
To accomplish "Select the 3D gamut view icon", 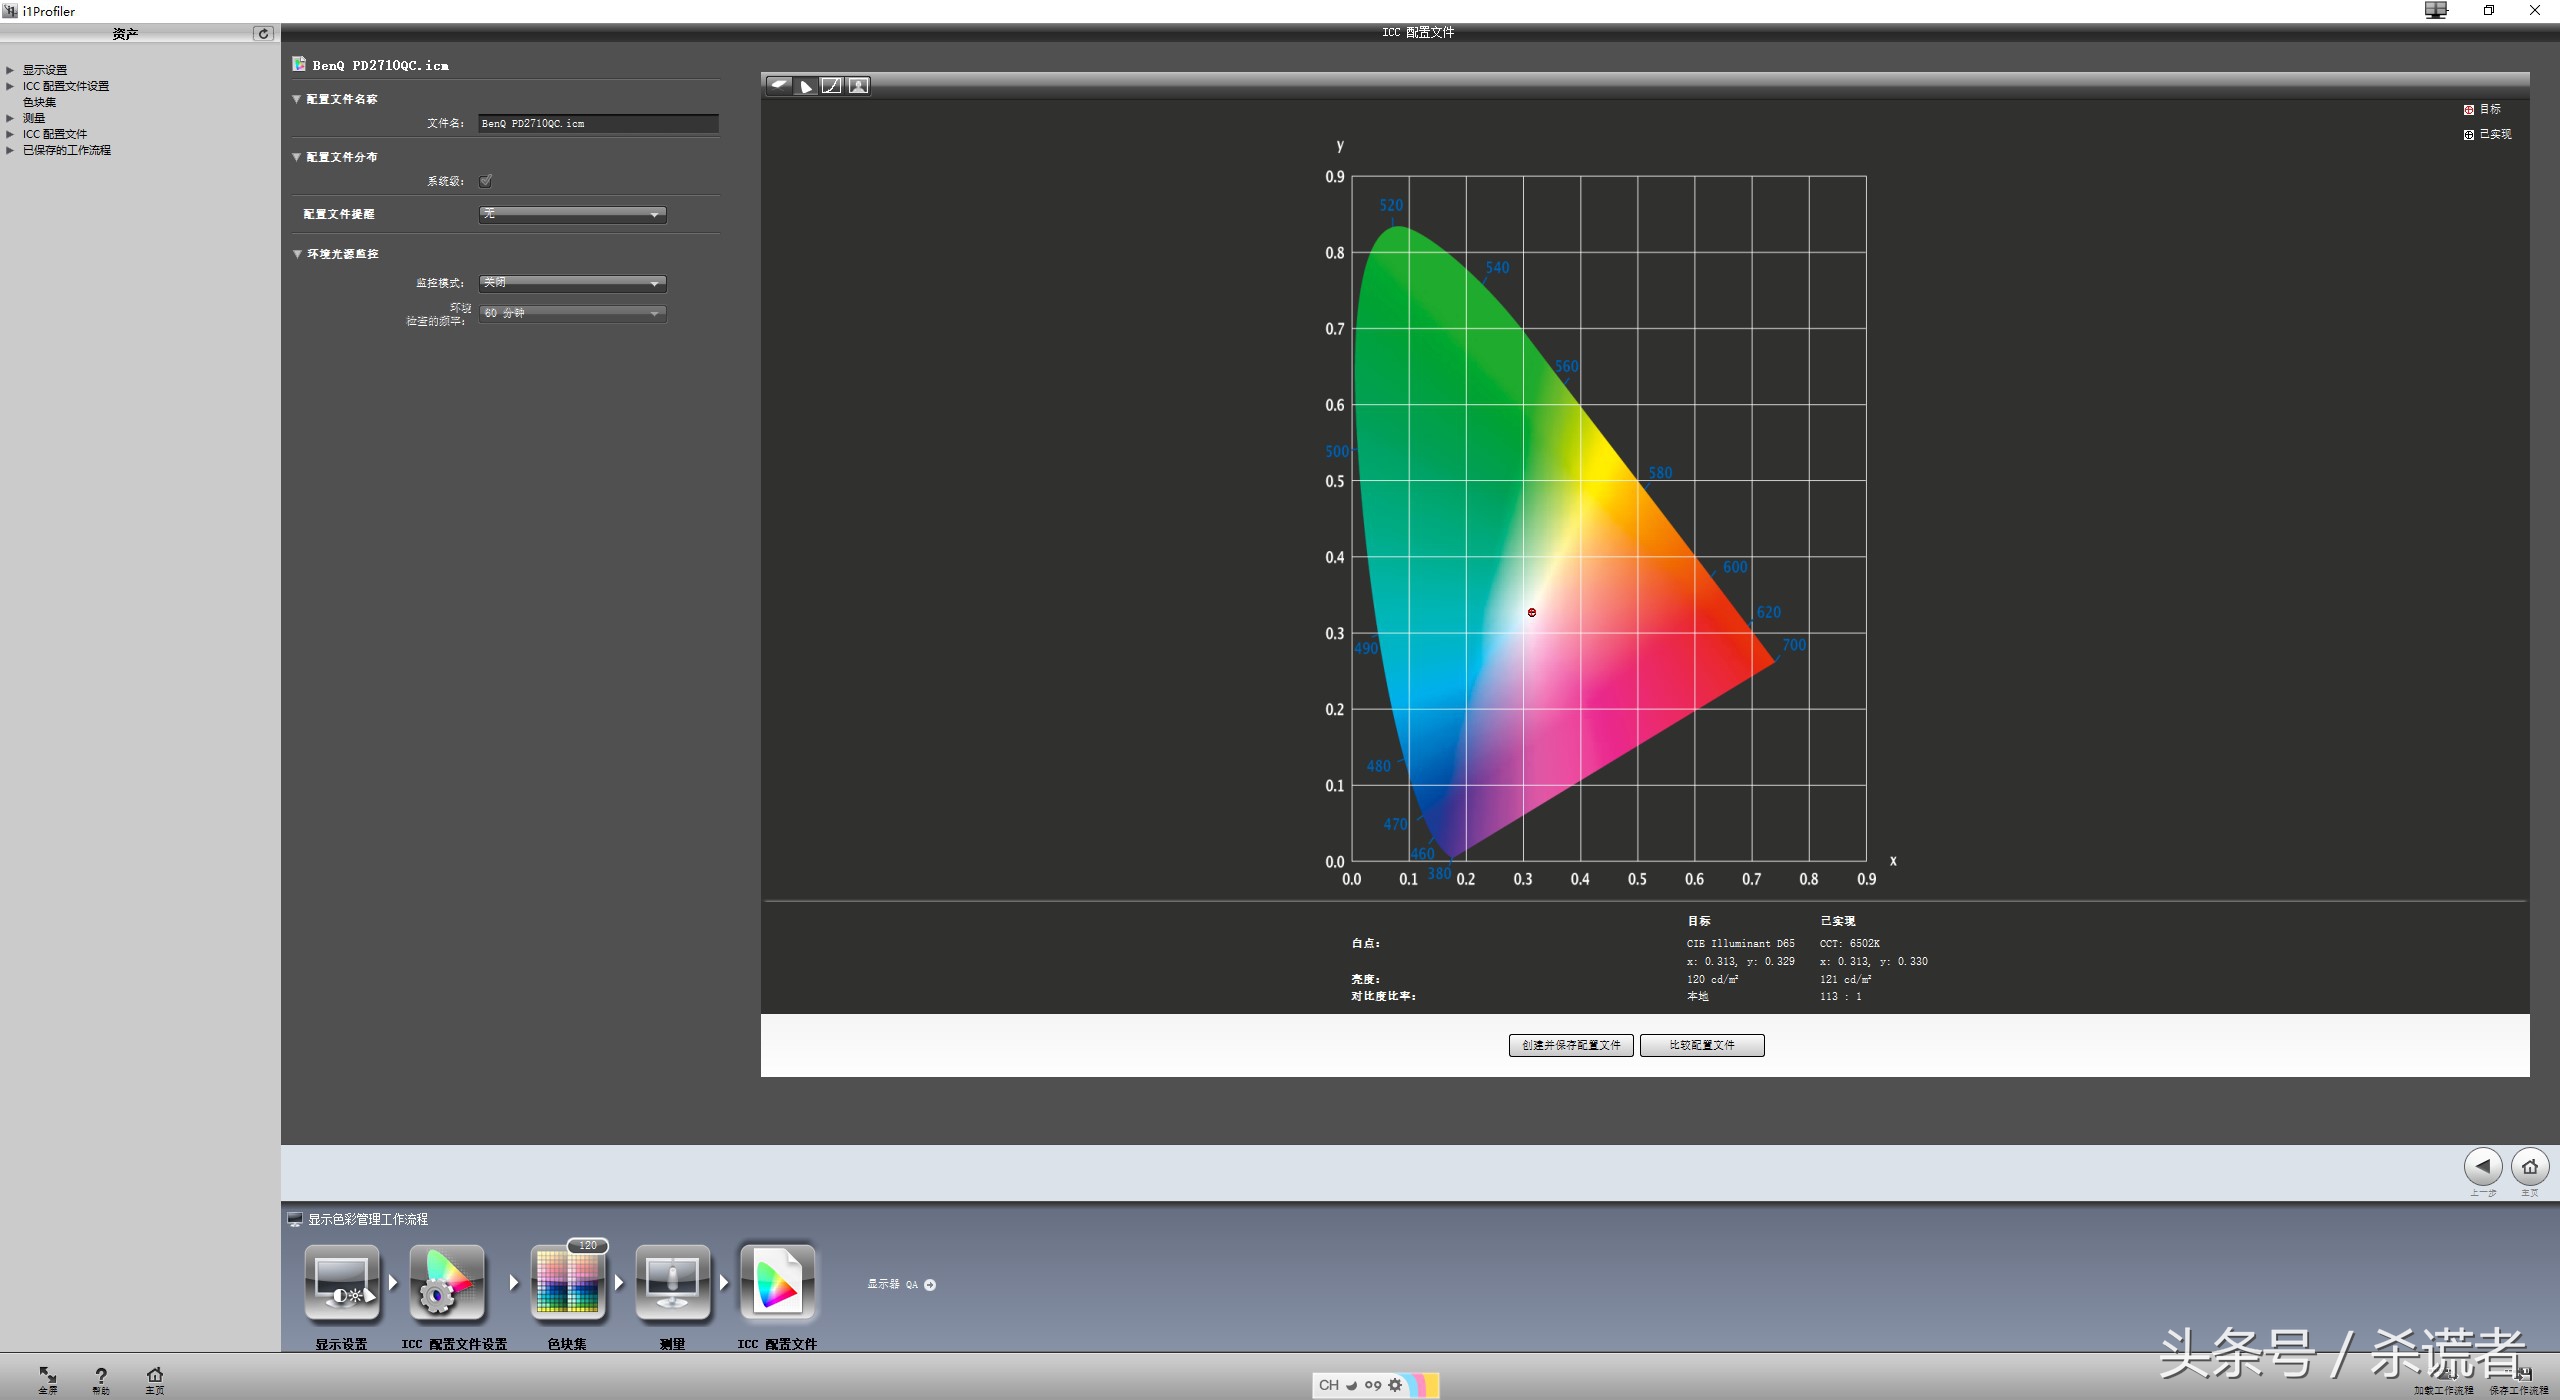I will (x=779, y=86).
